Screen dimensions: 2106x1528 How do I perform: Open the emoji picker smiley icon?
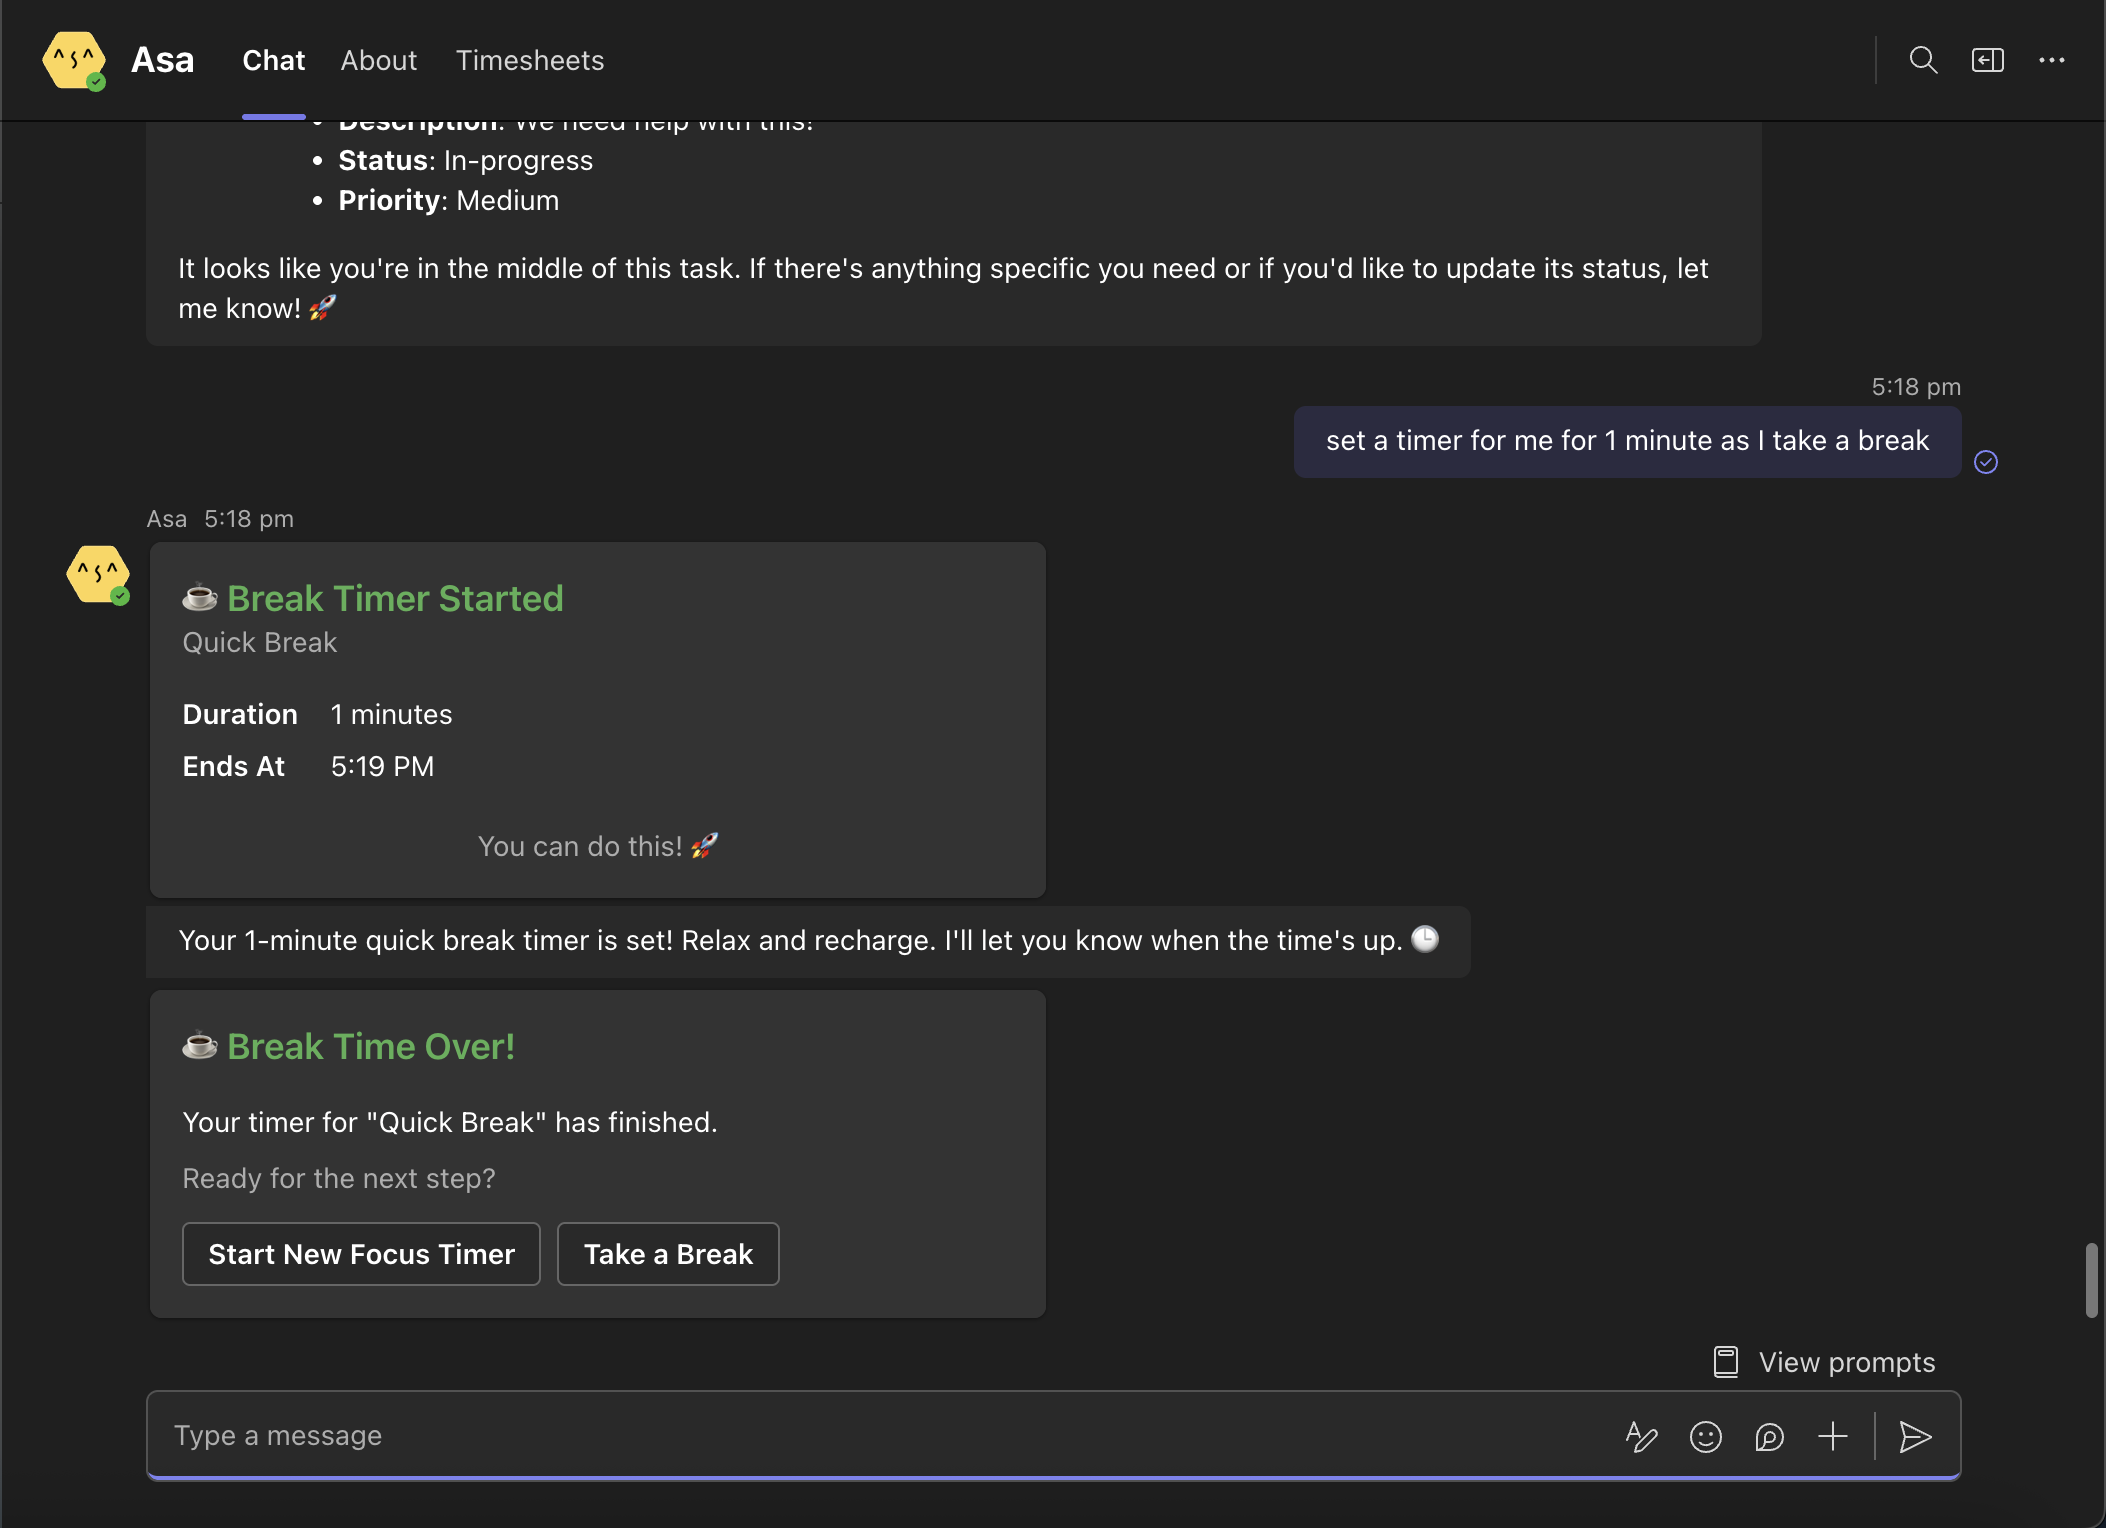pyautogui.click(x=1705, y=1437)
